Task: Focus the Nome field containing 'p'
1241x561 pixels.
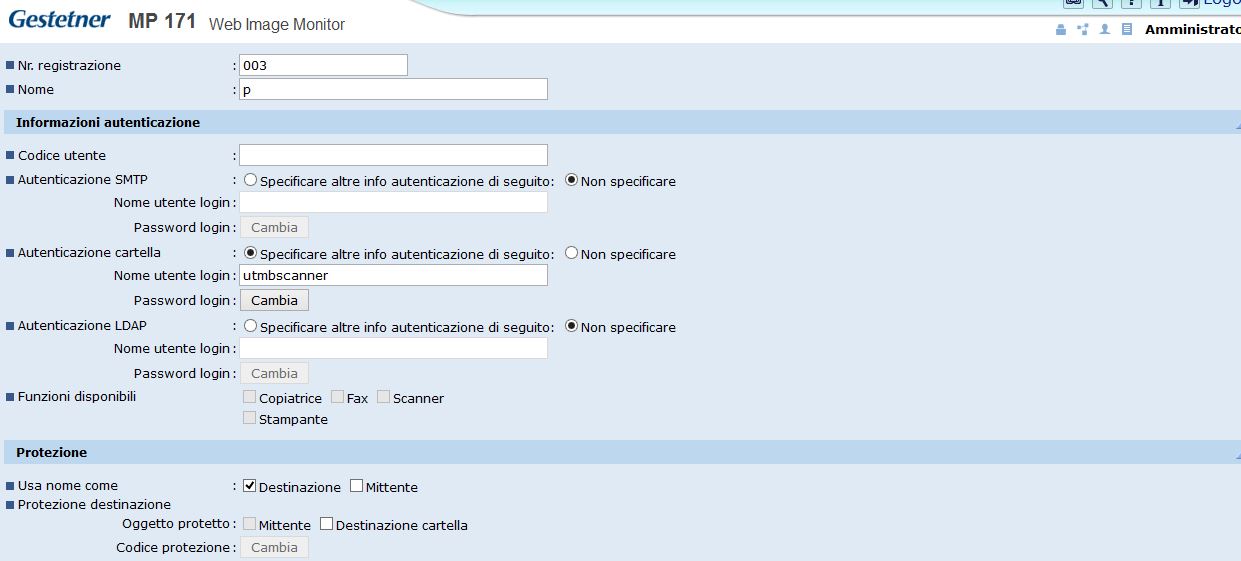Action: coord(393,89)
